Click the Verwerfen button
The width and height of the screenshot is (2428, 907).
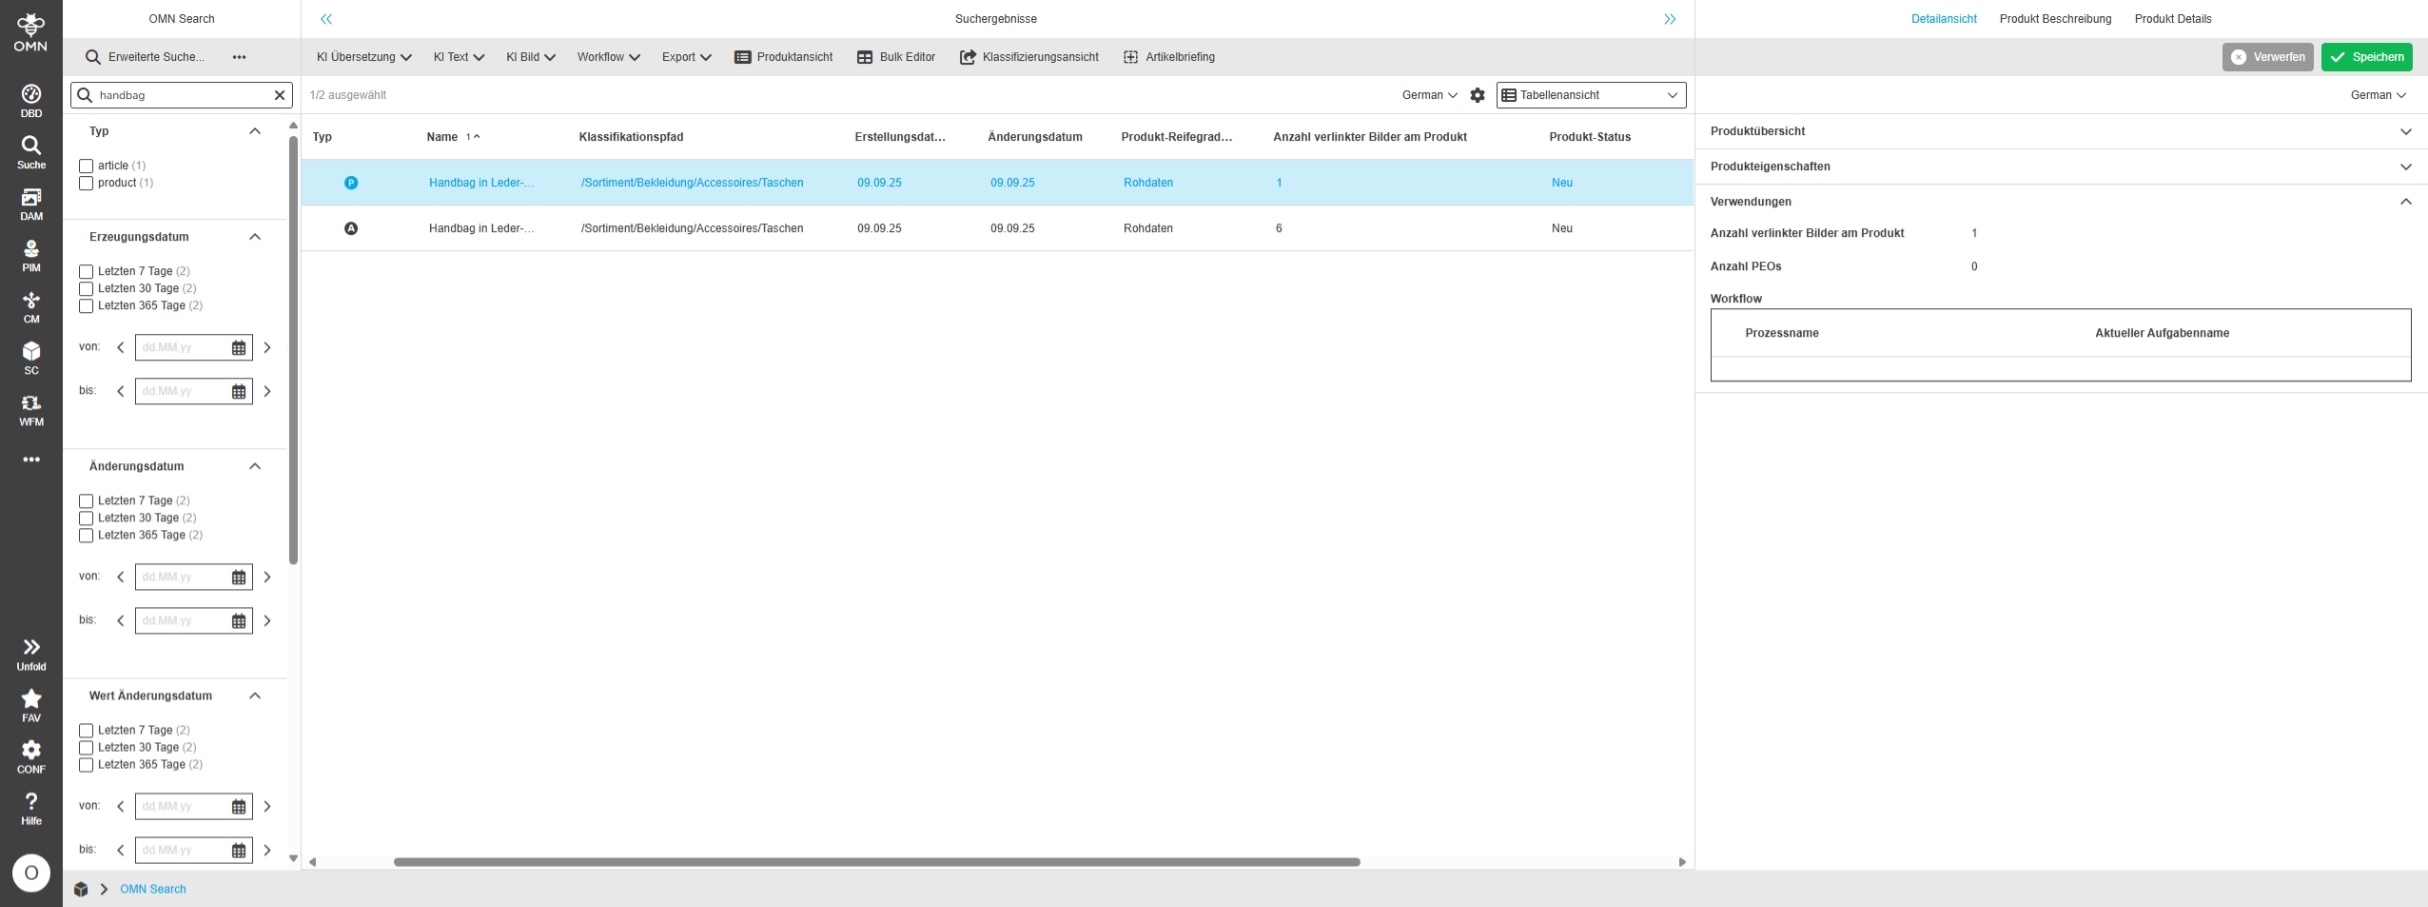(x=2267, y=57)
